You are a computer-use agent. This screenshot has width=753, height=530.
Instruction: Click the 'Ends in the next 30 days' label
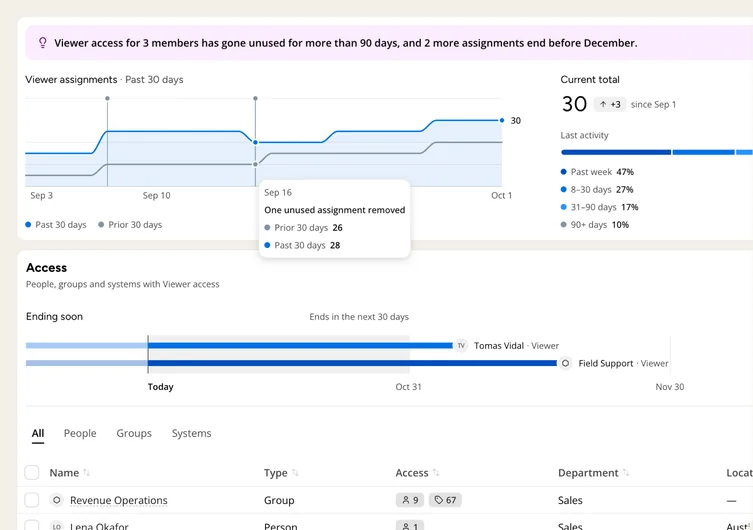[359, 317]
